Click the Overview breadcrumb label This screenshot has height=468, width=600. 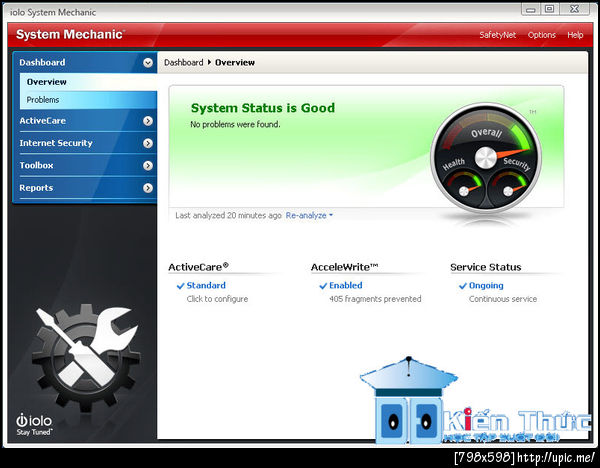(x=235, y=62)
